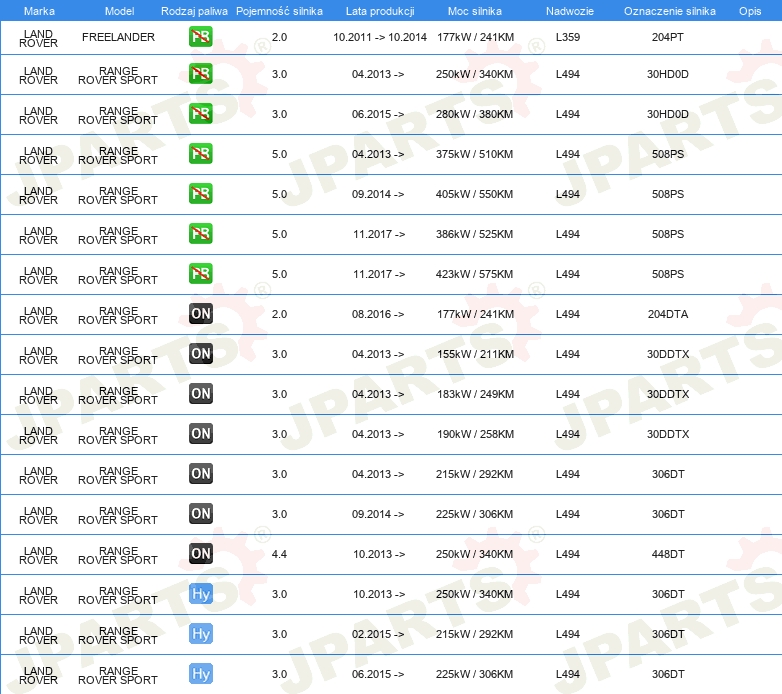Select the Marka column header
782x694 pixels.
pos(39,11)
